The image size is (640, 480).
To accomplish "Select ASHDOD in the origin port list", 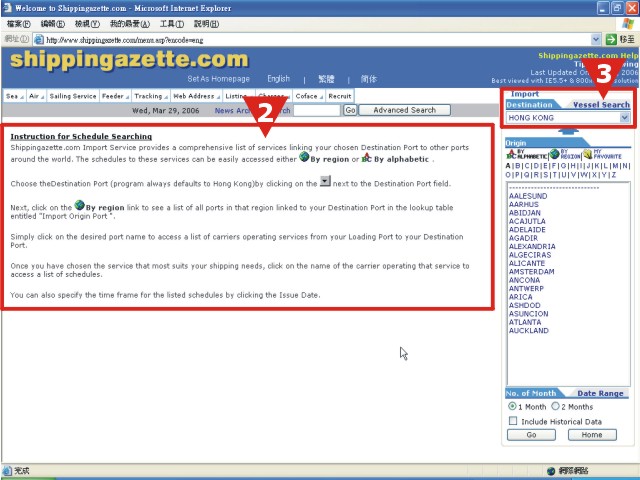I will click(524, 305).
